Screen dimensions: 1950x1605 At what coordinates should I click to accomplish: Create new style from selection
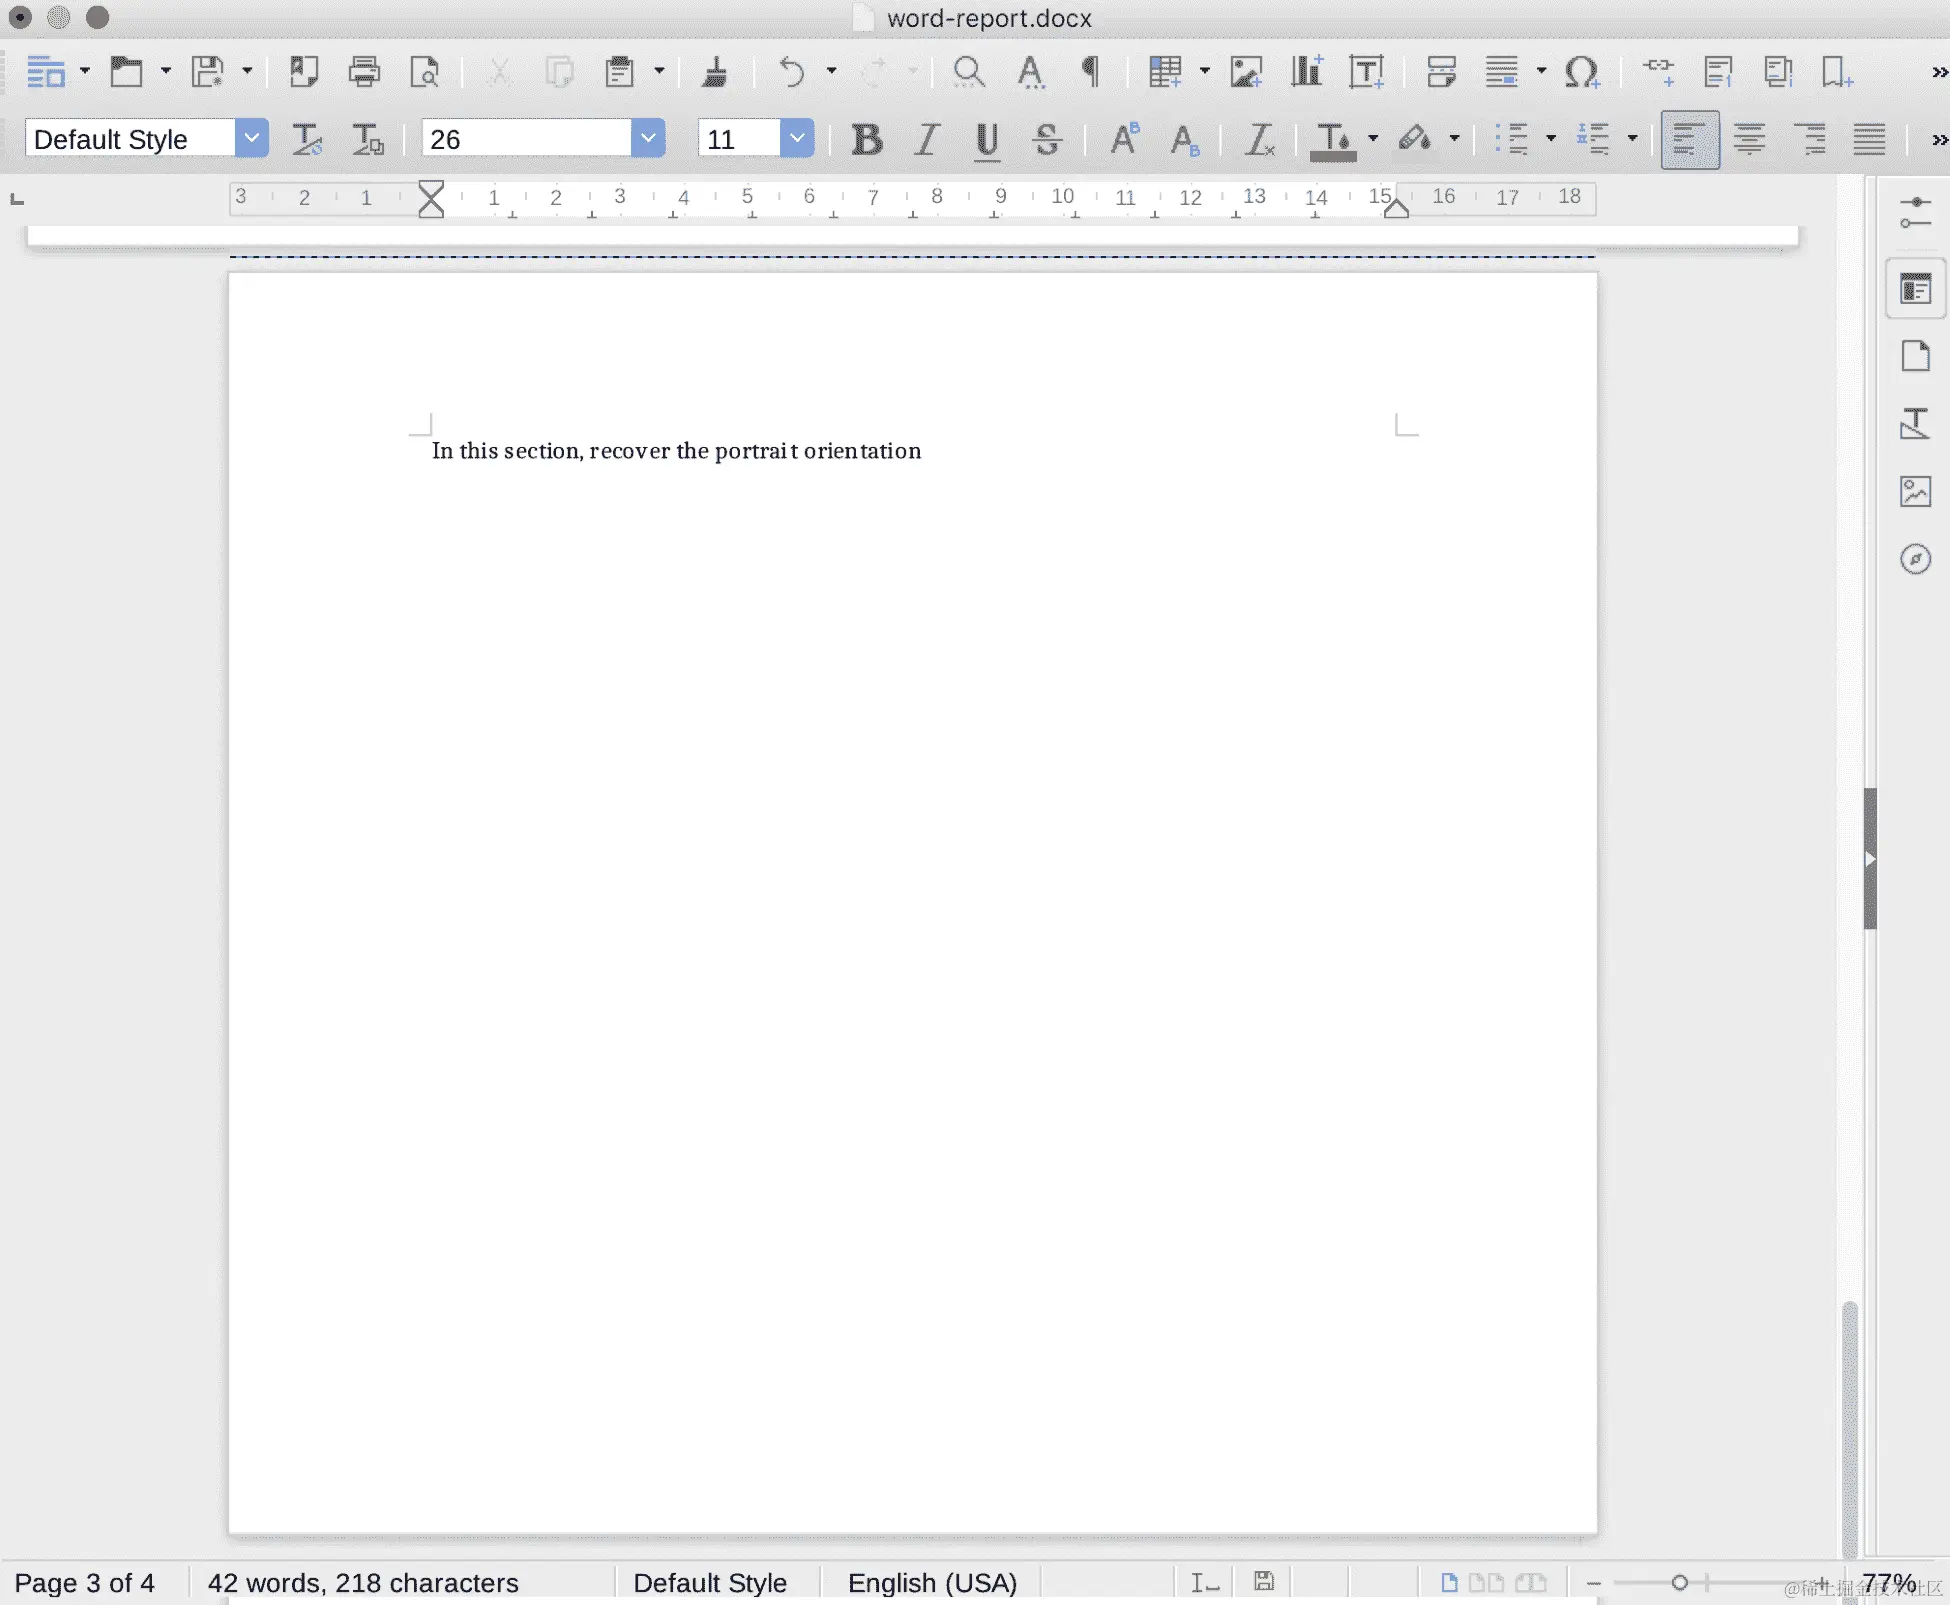coord(367,139)
